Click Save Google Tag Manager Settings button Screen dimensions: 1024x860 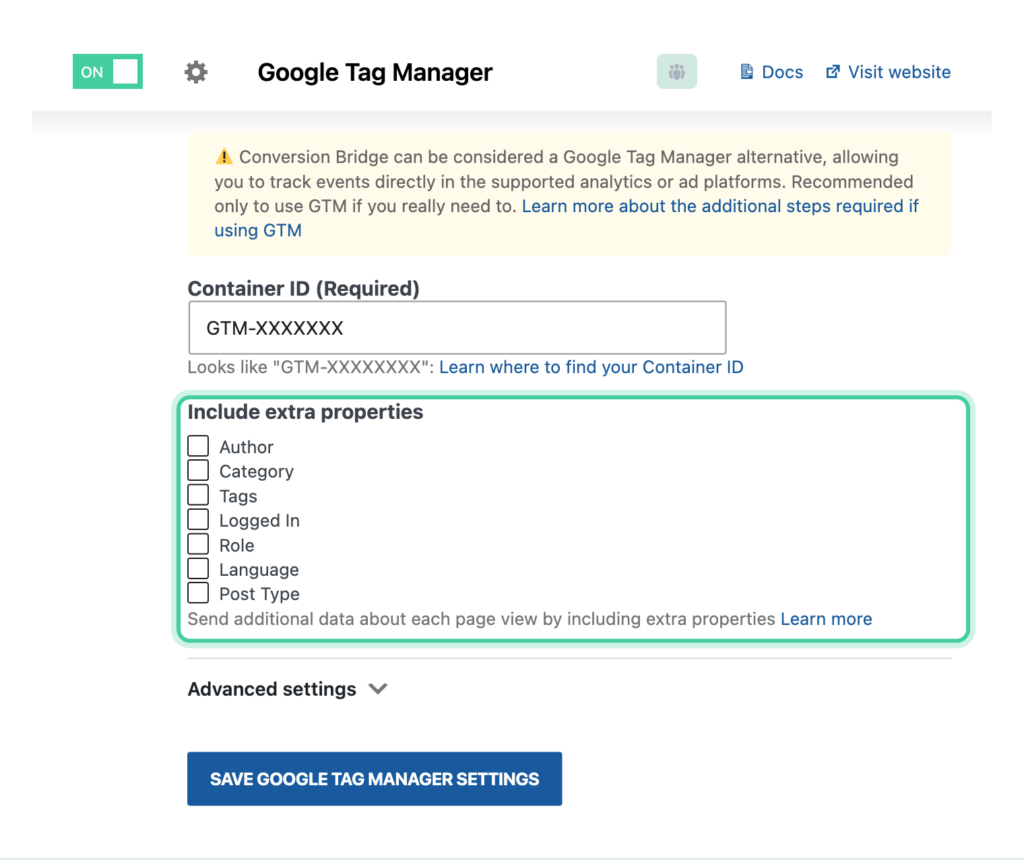click(x=374, y=778)
